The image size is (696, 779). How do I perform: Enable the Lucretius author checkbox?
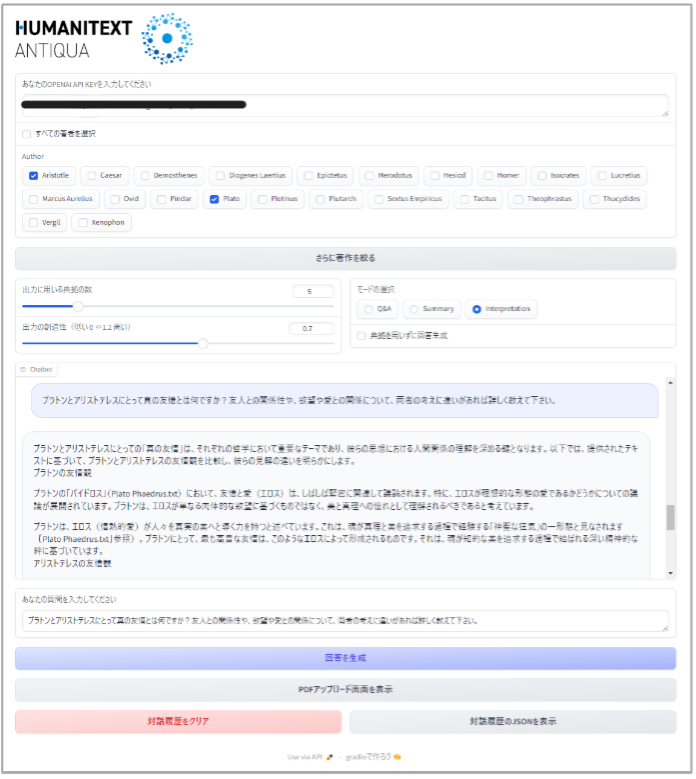[602, 176]
